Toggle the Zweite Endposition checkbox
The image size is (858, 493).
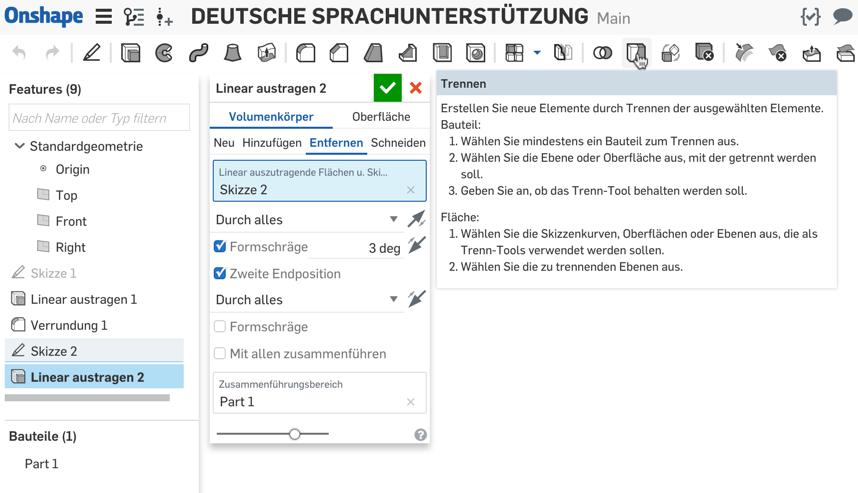[220, 273]
